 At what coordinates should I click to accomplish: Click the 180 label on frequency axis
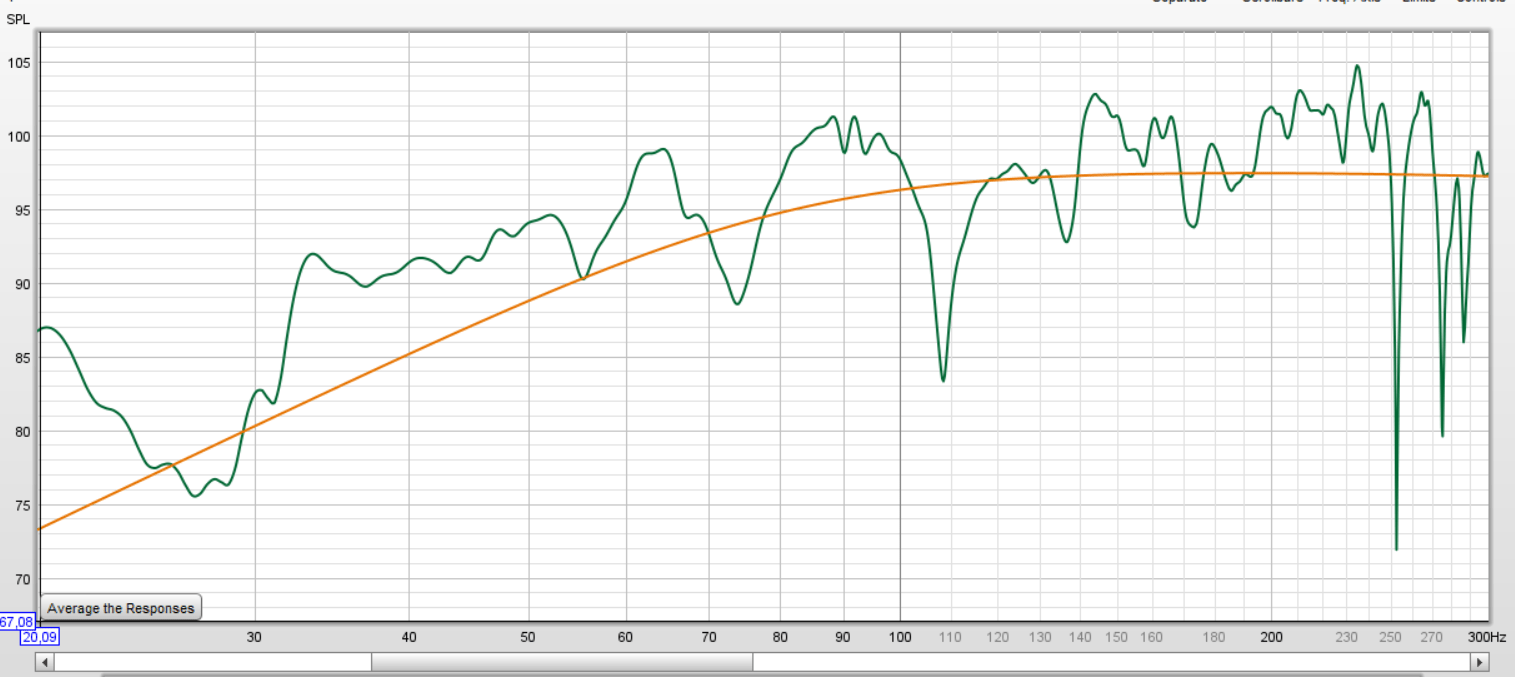tap(1215, 637)
